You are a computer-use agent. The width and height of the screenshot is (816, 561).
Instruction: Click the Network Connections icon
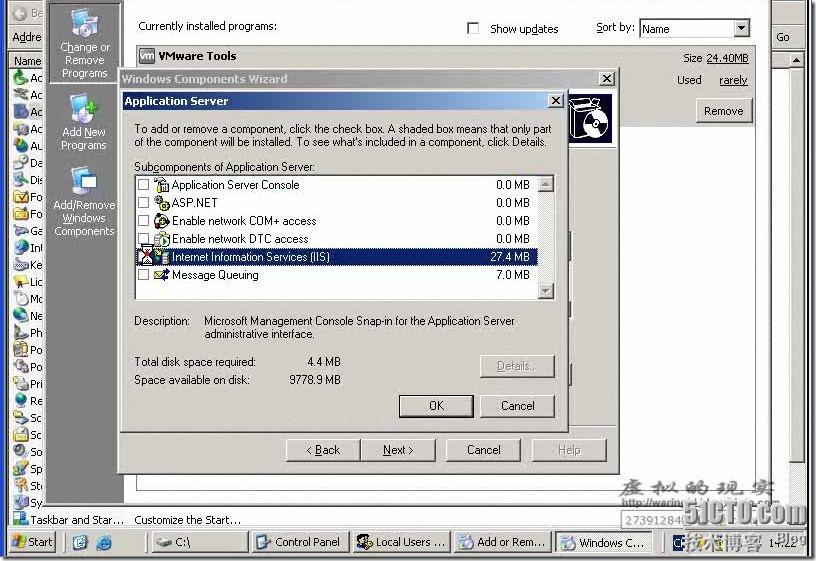tap(21, 315)
